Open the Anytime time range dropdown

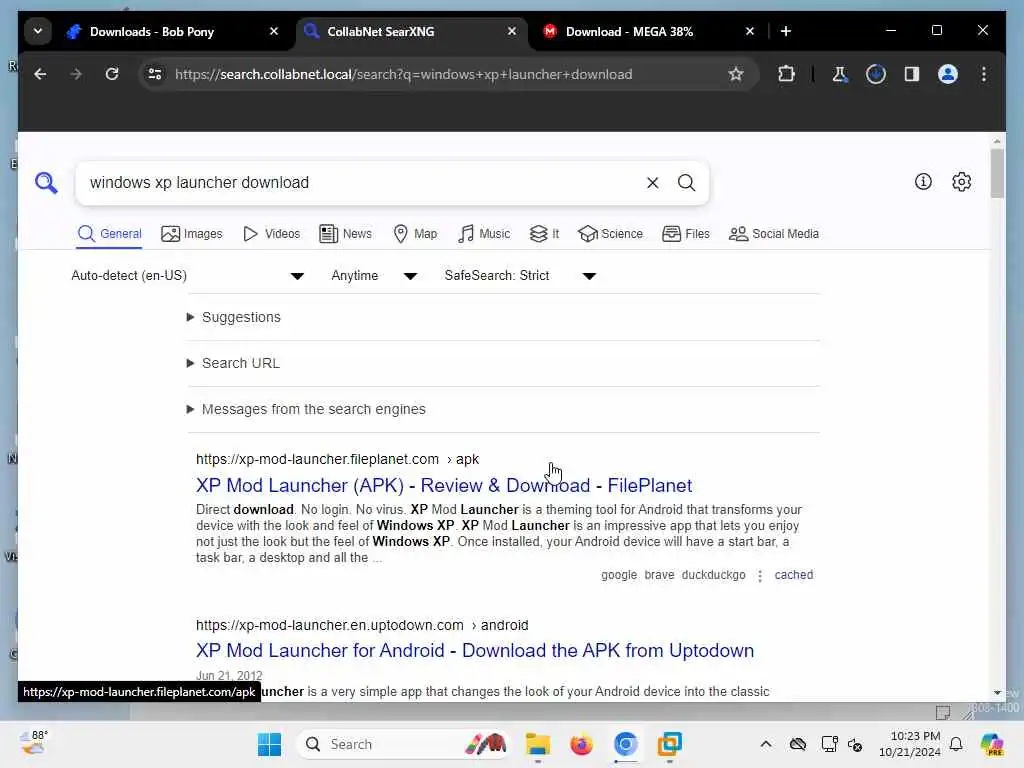[374, 276]
